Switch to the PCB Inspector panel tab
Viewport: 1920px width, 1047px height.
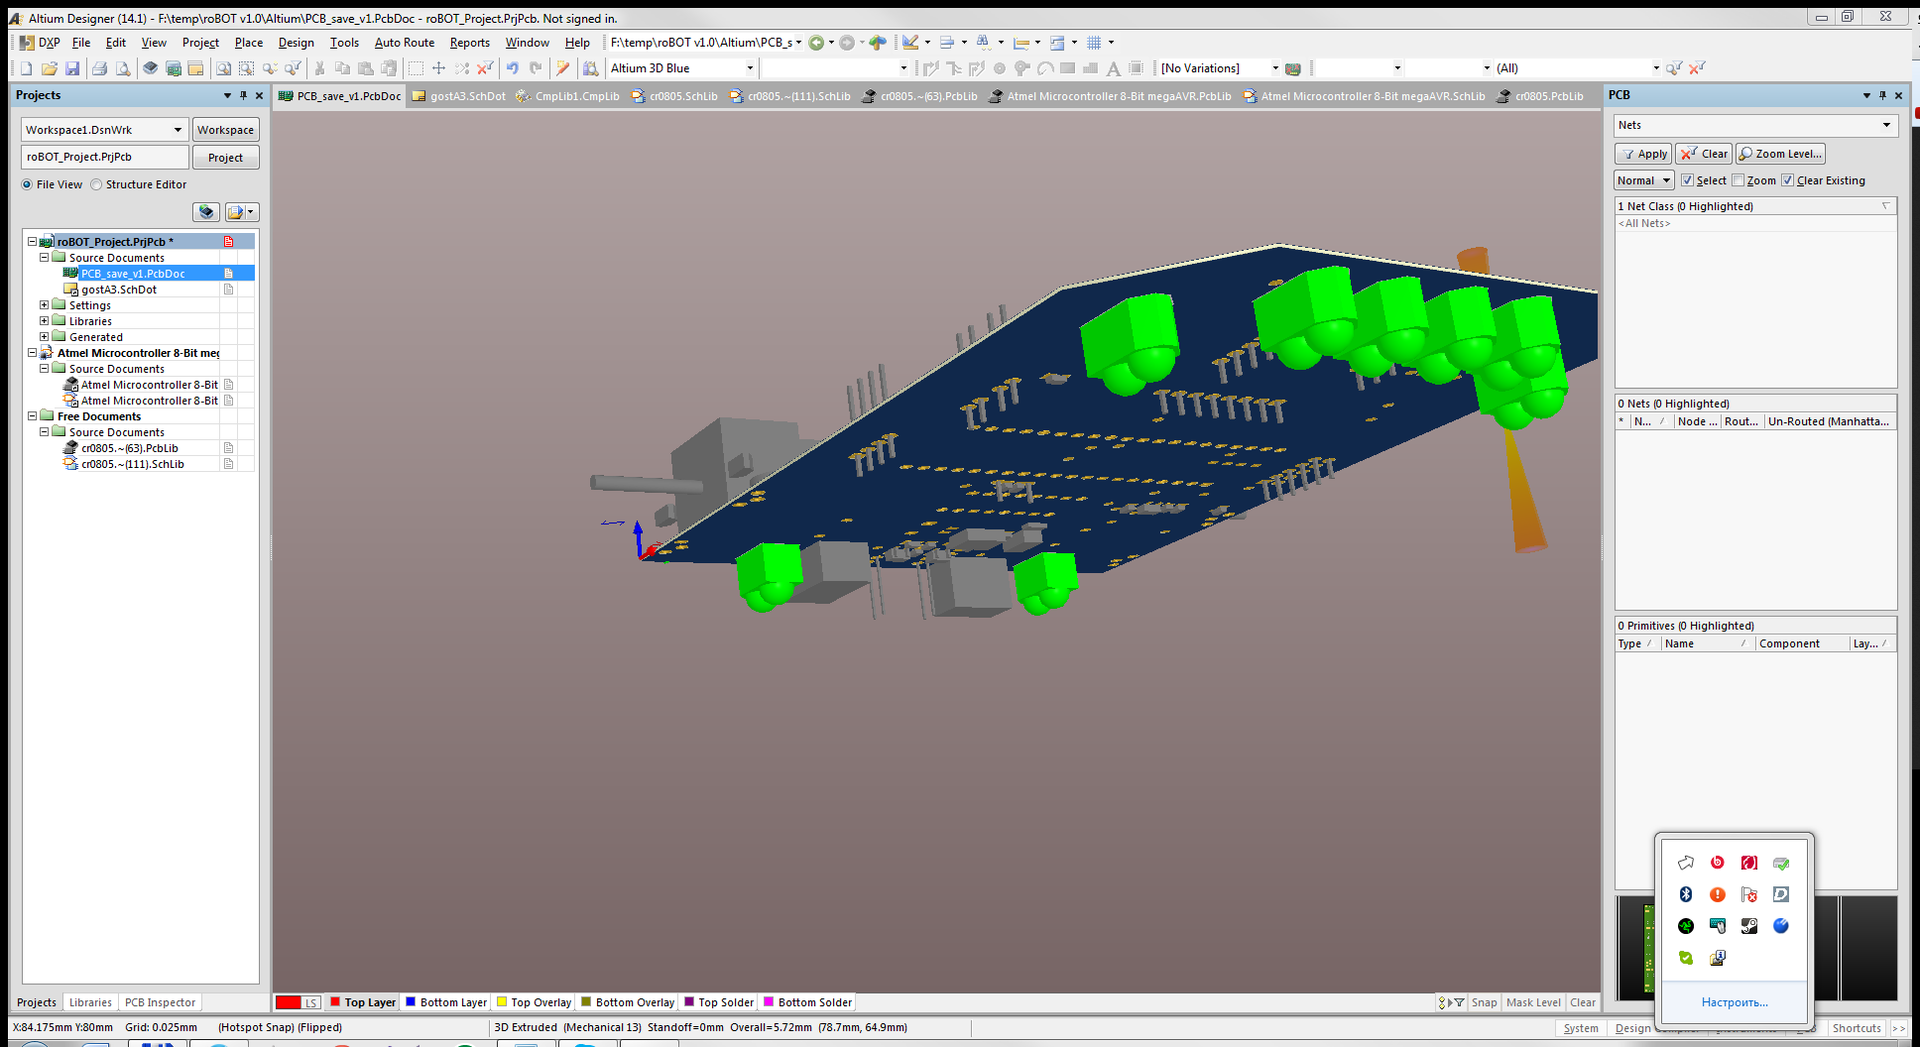click(159, 1002)
